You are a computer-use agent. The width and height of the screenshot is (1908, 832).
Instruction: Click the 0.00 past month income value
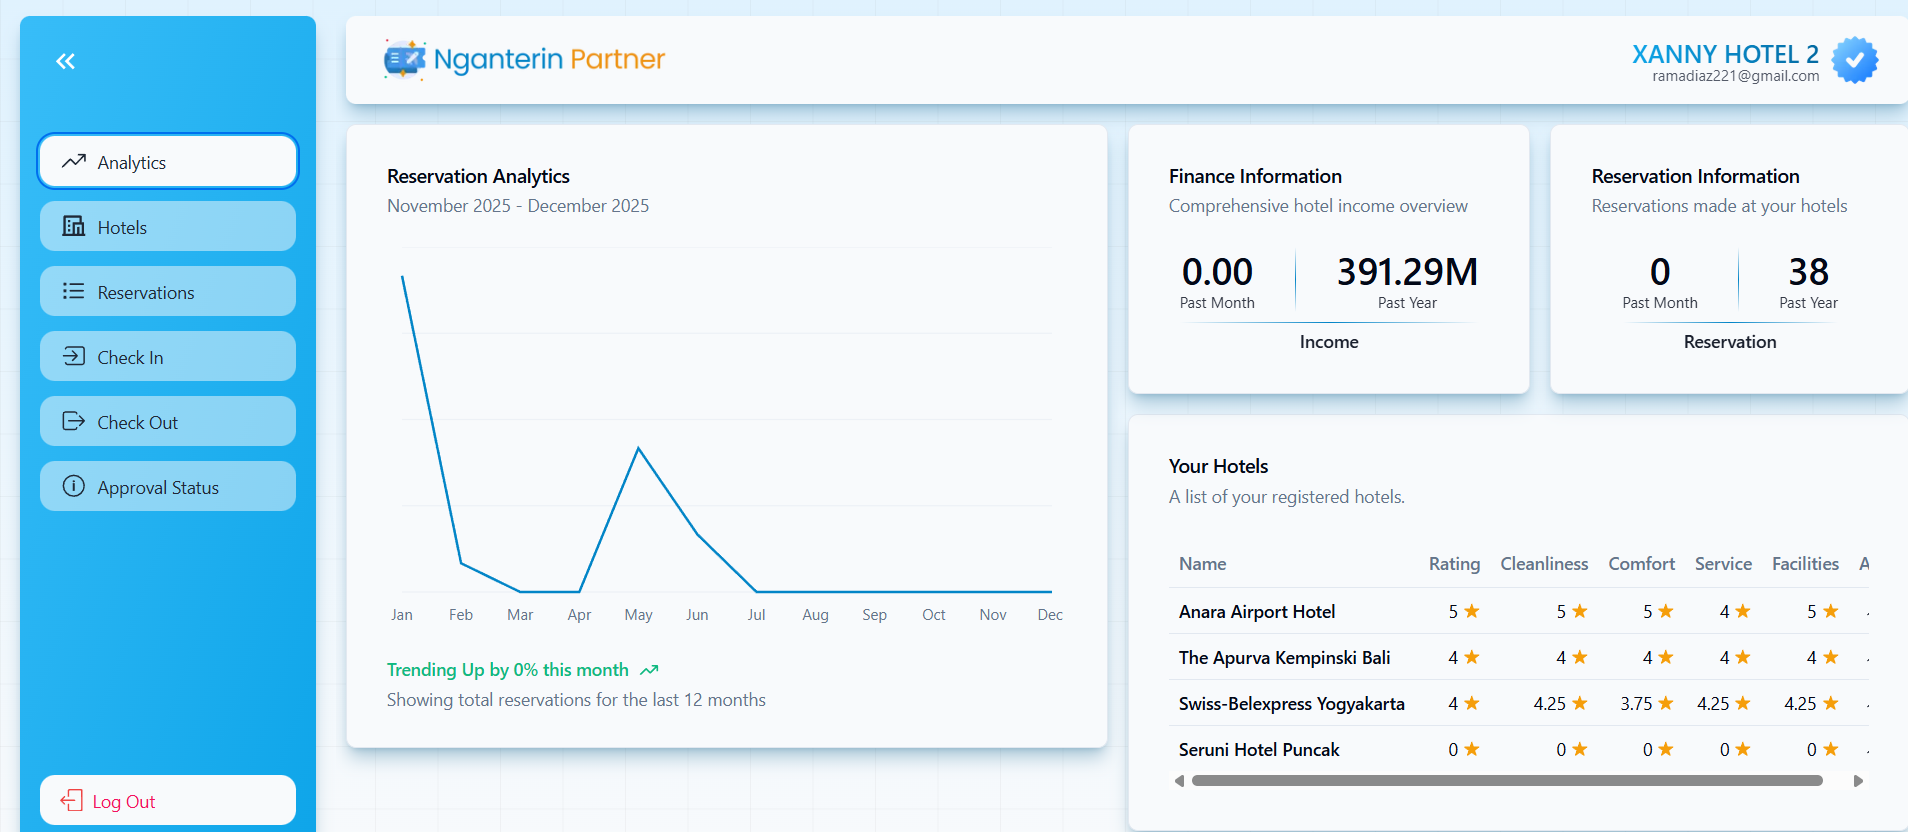coord(1217,272)
